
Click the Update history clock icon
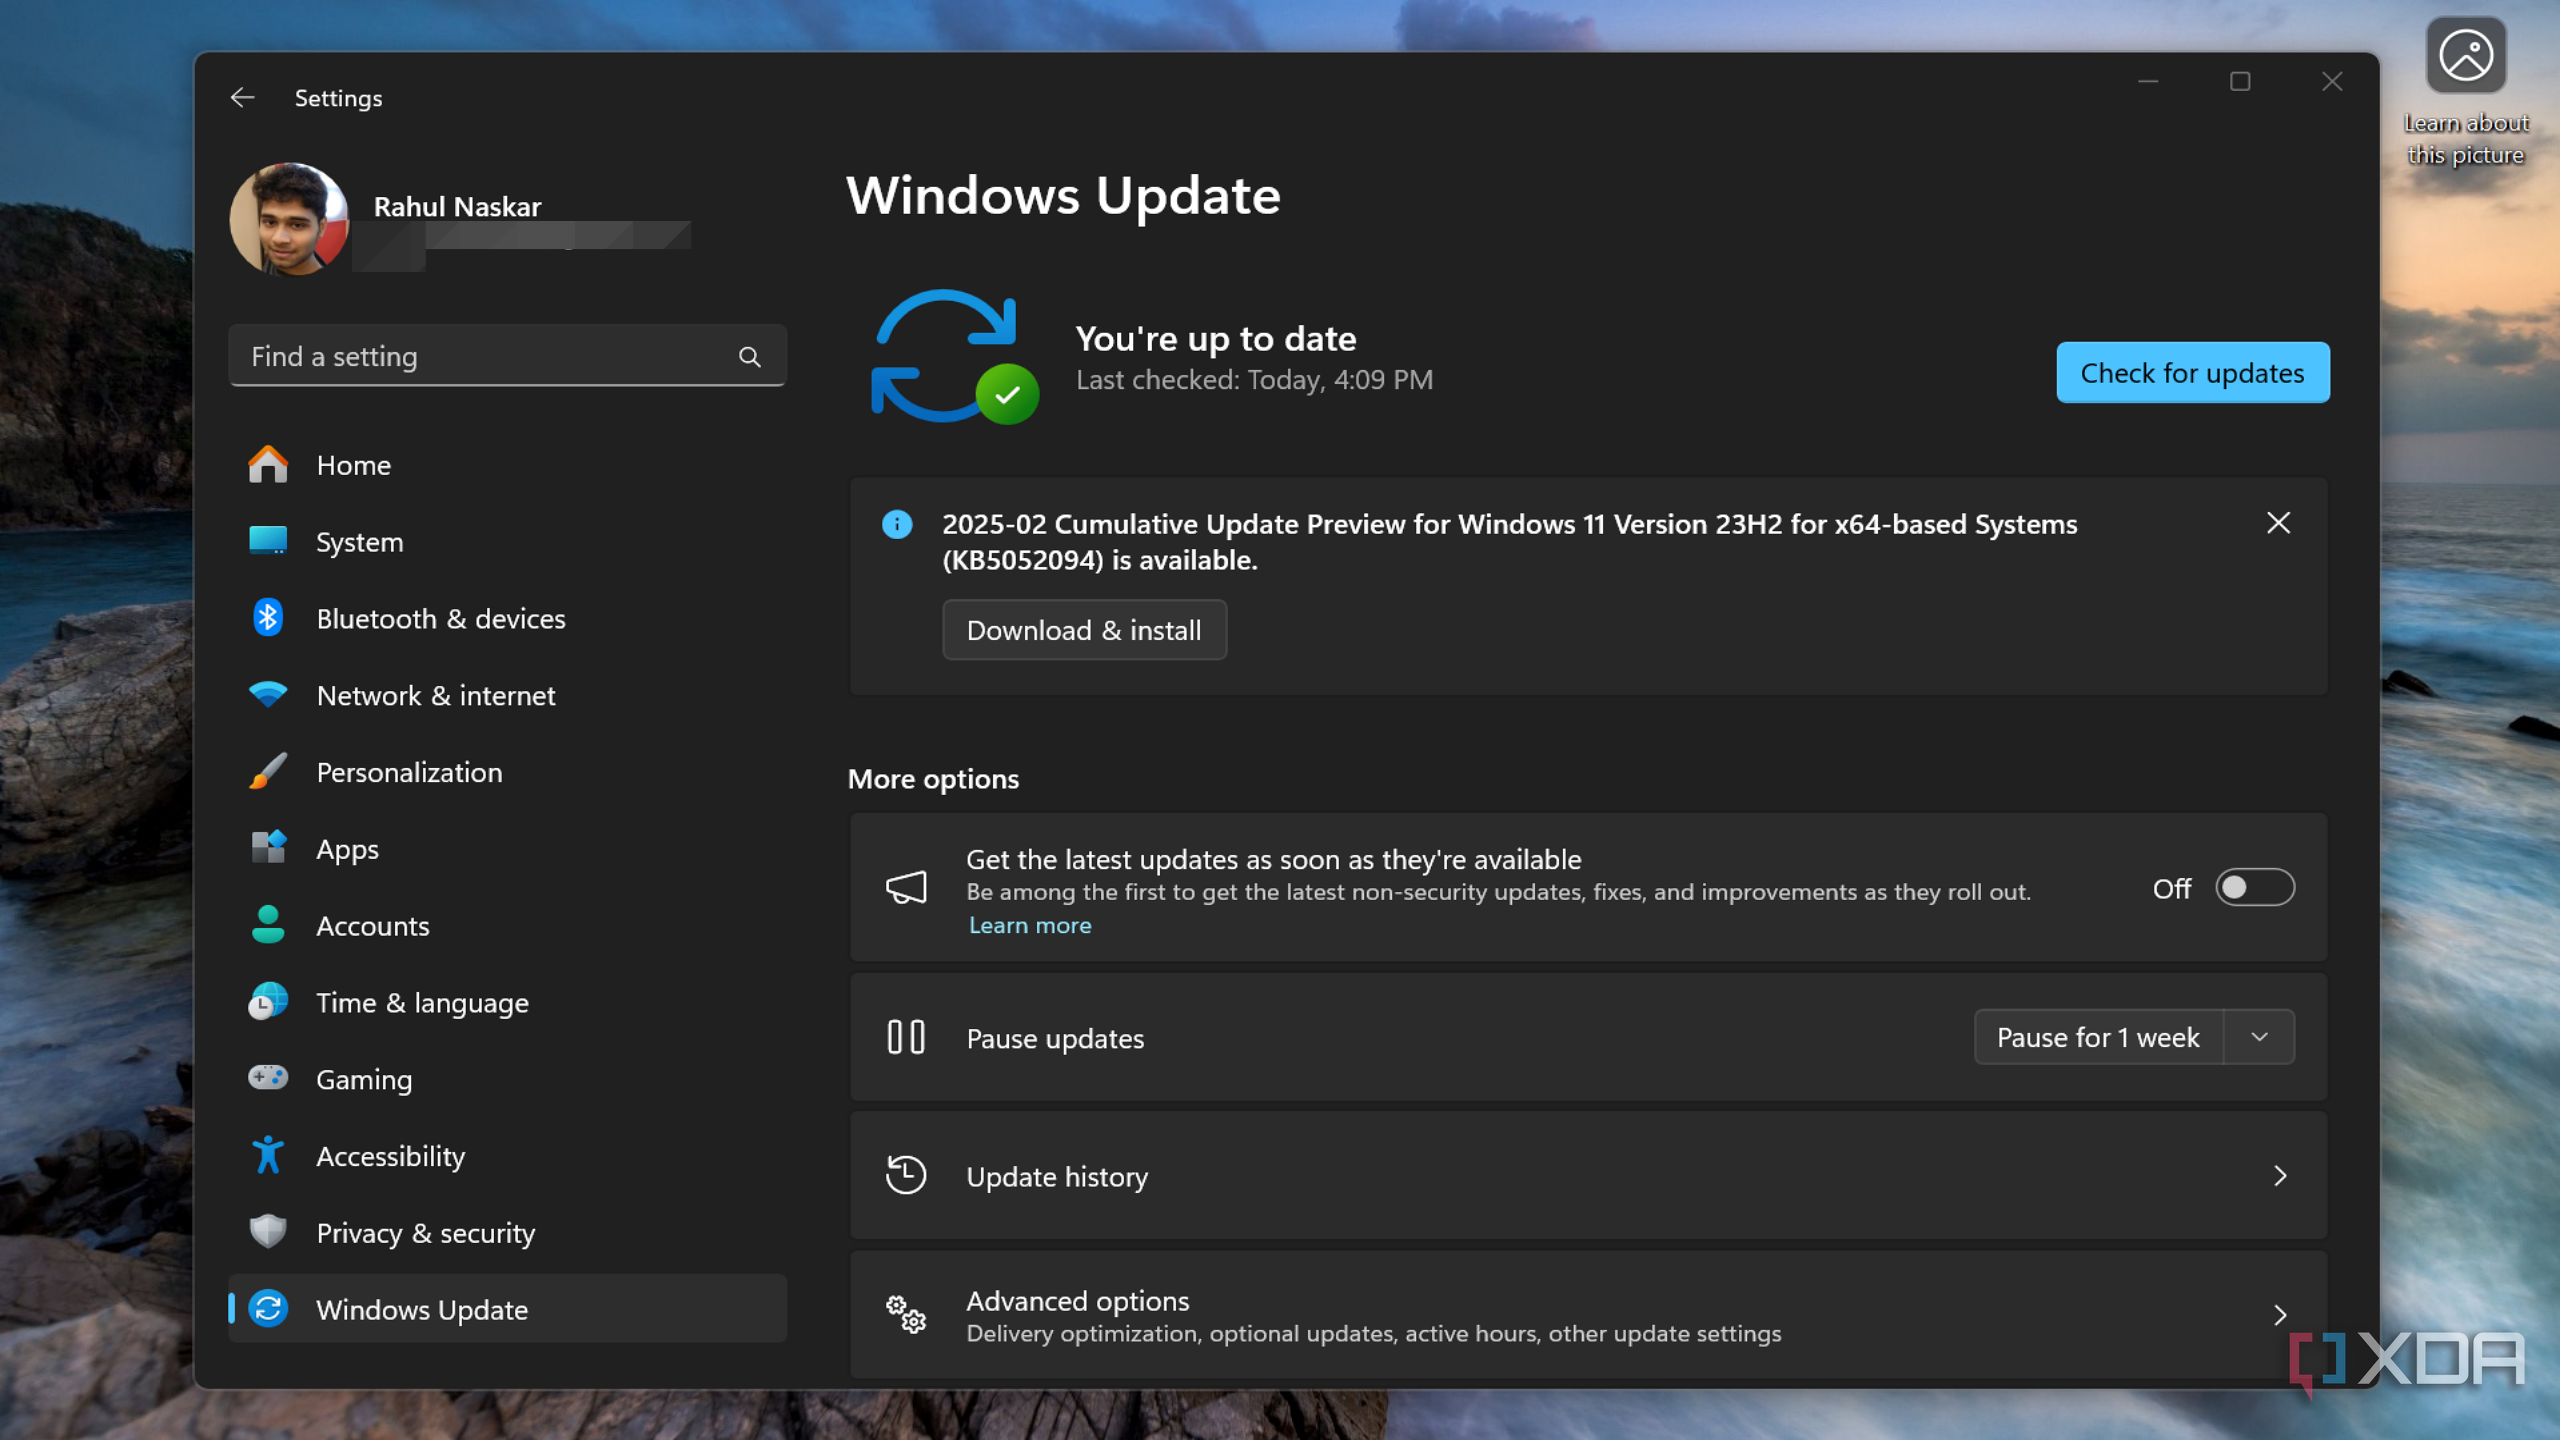coord(906,1176)
